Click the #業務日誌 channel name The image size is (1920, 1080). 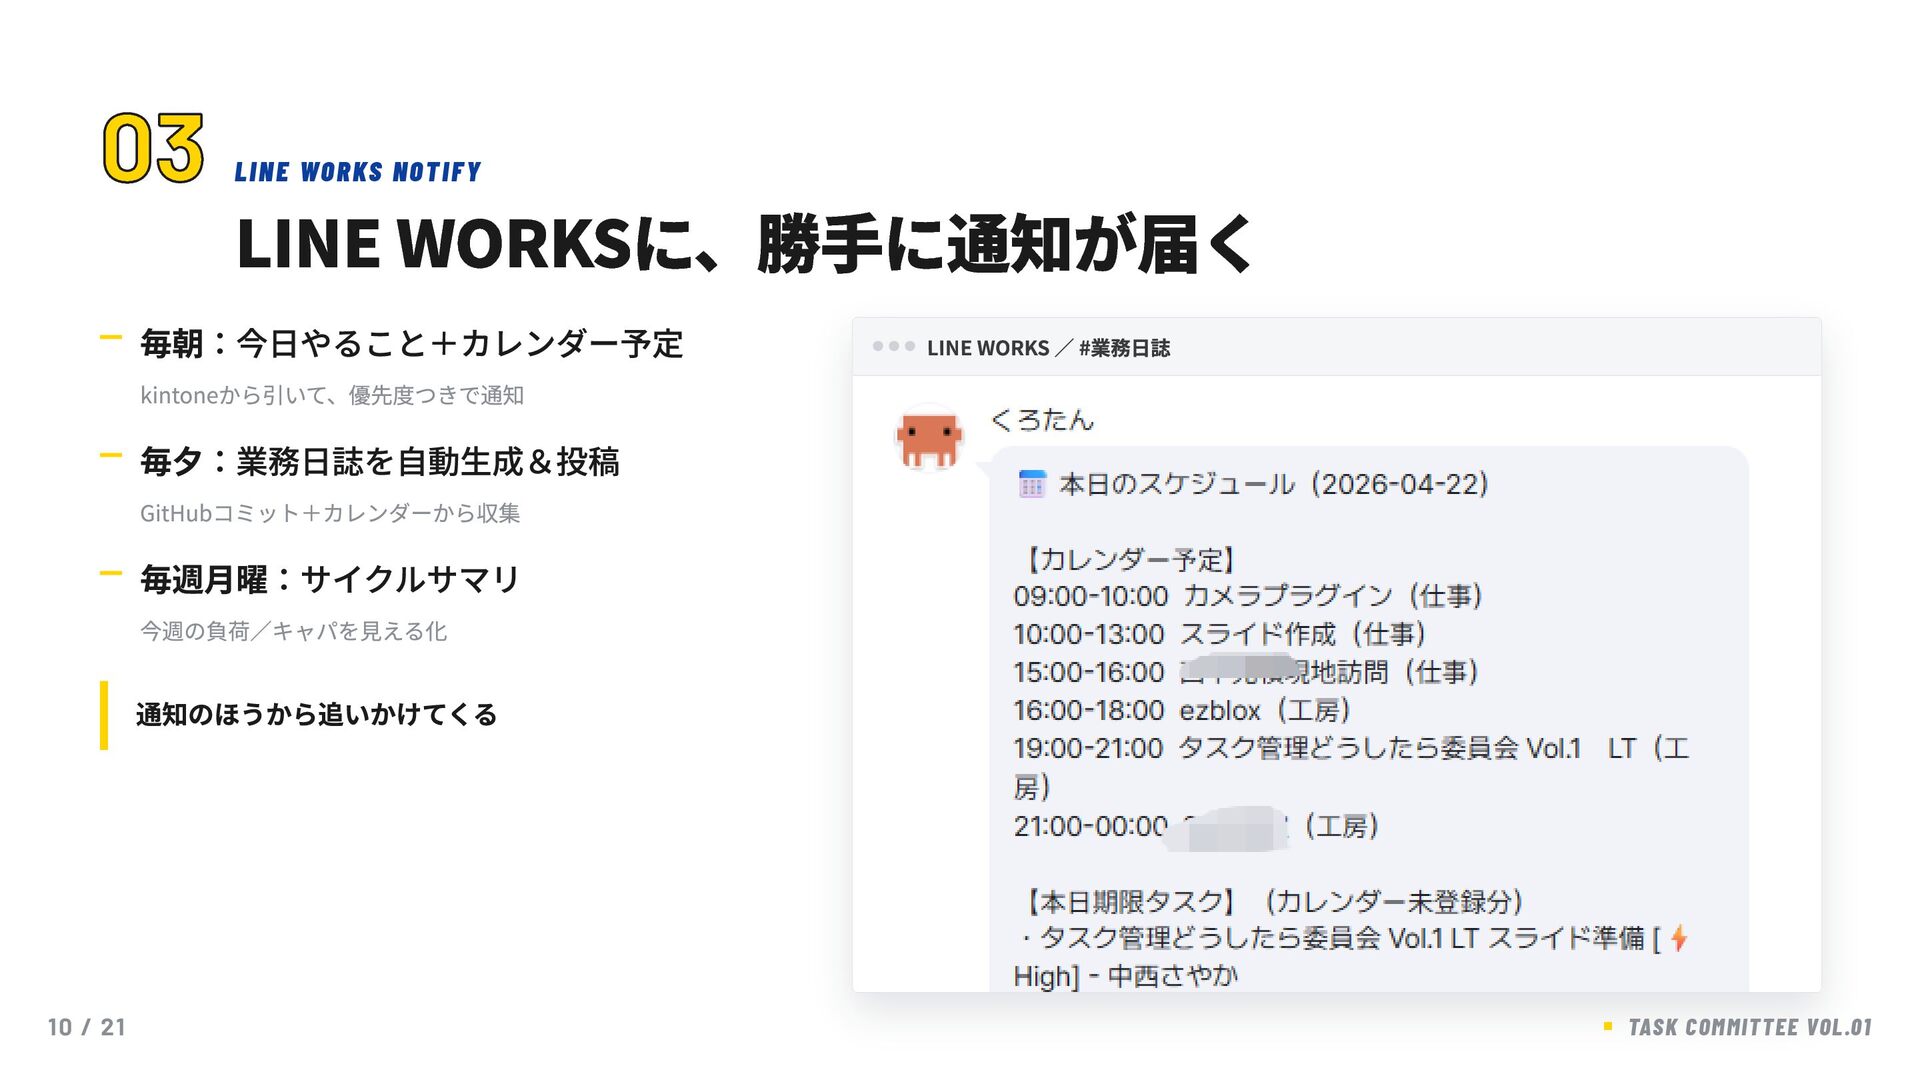(1124, 348)
